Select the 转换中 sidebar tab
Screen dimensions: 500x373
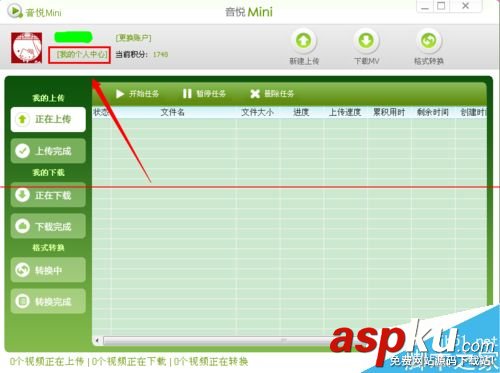coord(48,270)
